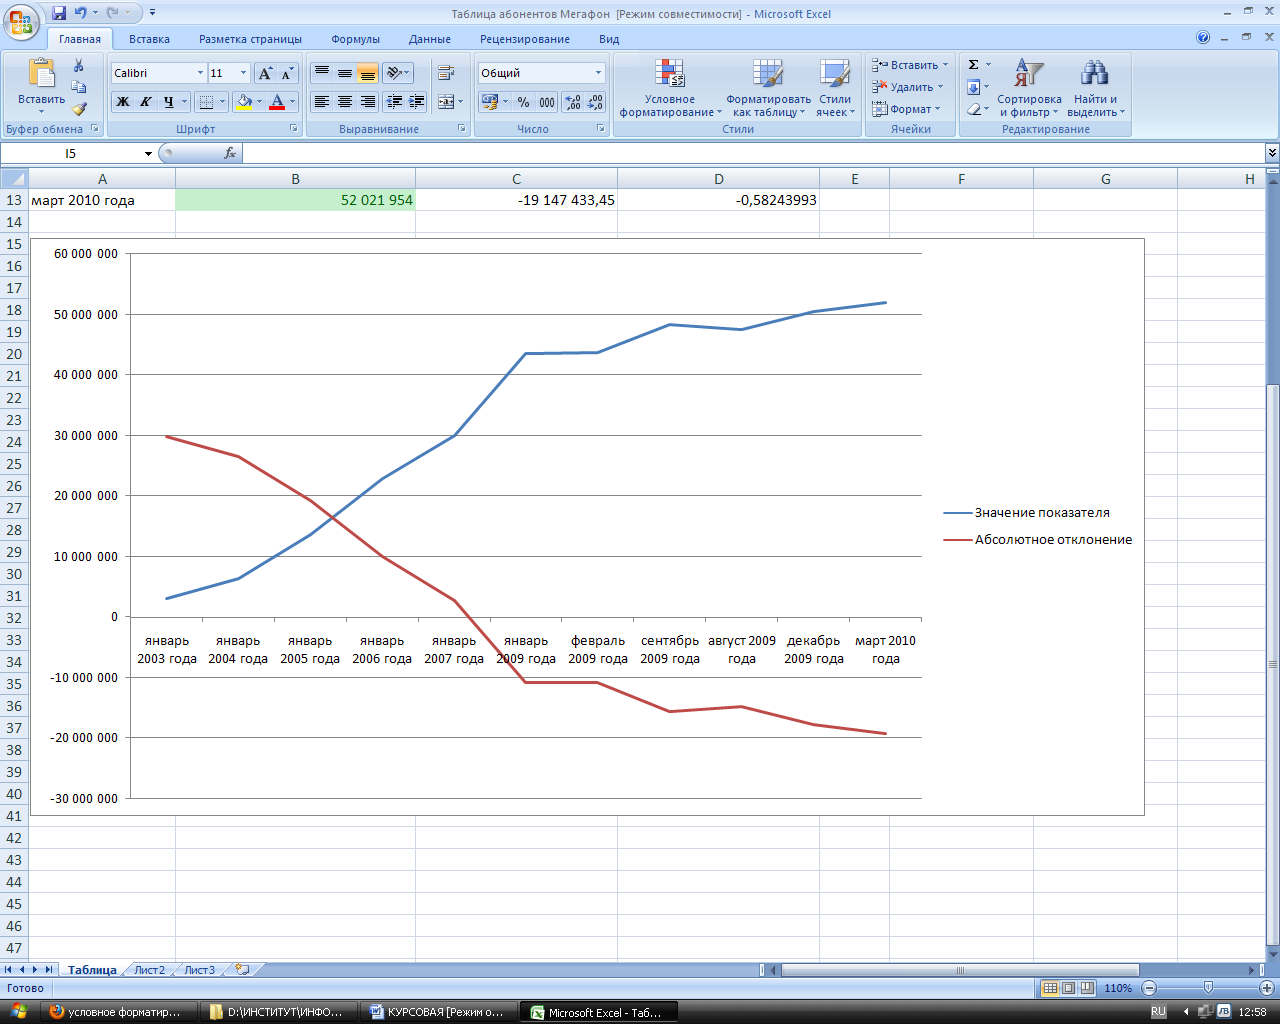Save the workbook from the quick access toolbar
This screenshot has height=1024, width=1280.
[59, 13]
